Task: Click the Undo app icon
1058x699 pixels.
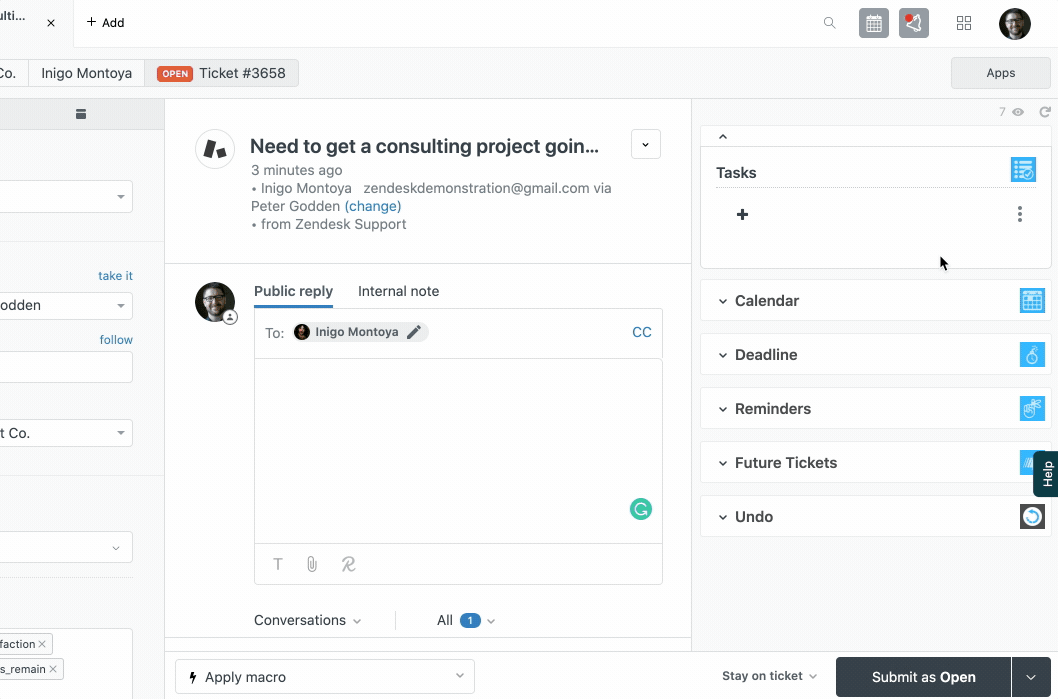Action: point(1032,516)
